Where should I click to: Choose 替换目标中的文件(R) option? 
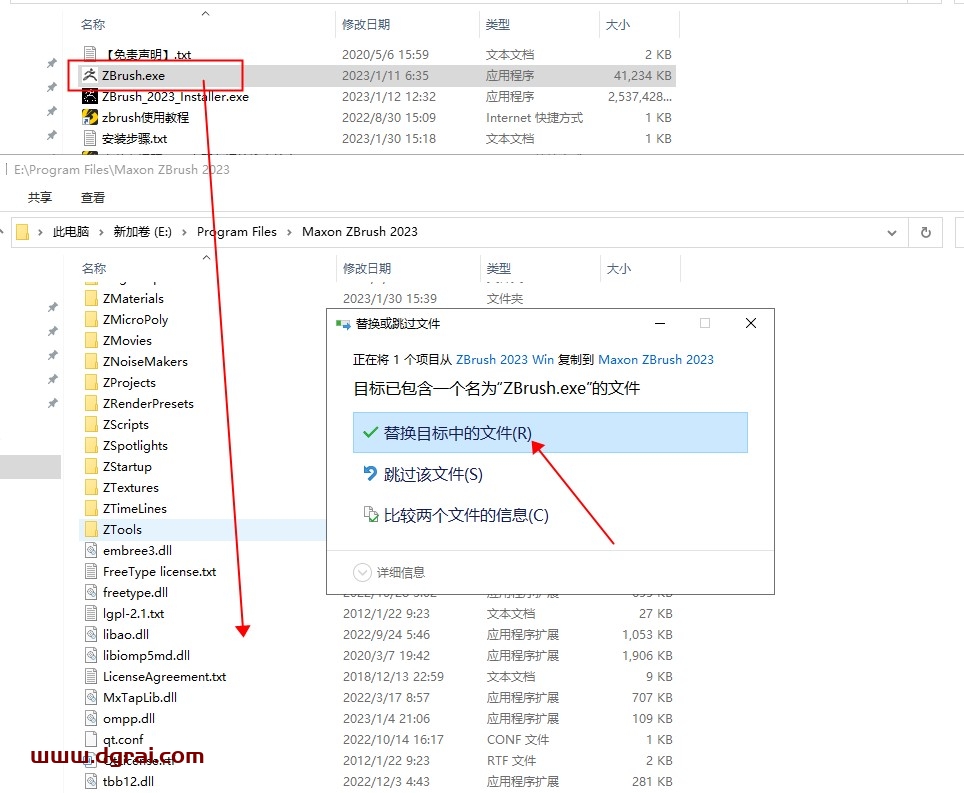point(458,433)
